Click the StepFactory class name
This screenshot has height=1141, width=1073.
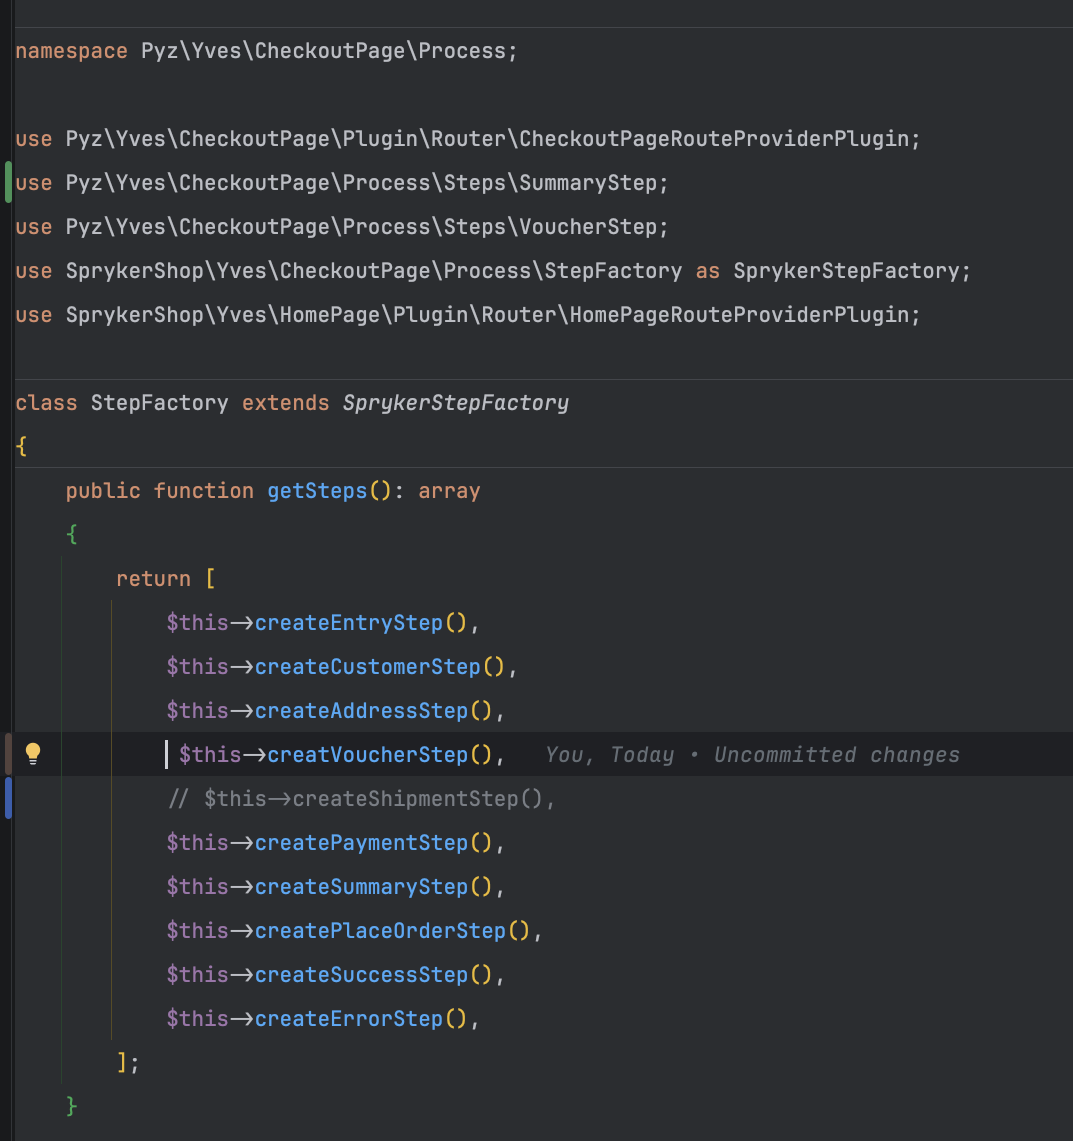point(159,402)
